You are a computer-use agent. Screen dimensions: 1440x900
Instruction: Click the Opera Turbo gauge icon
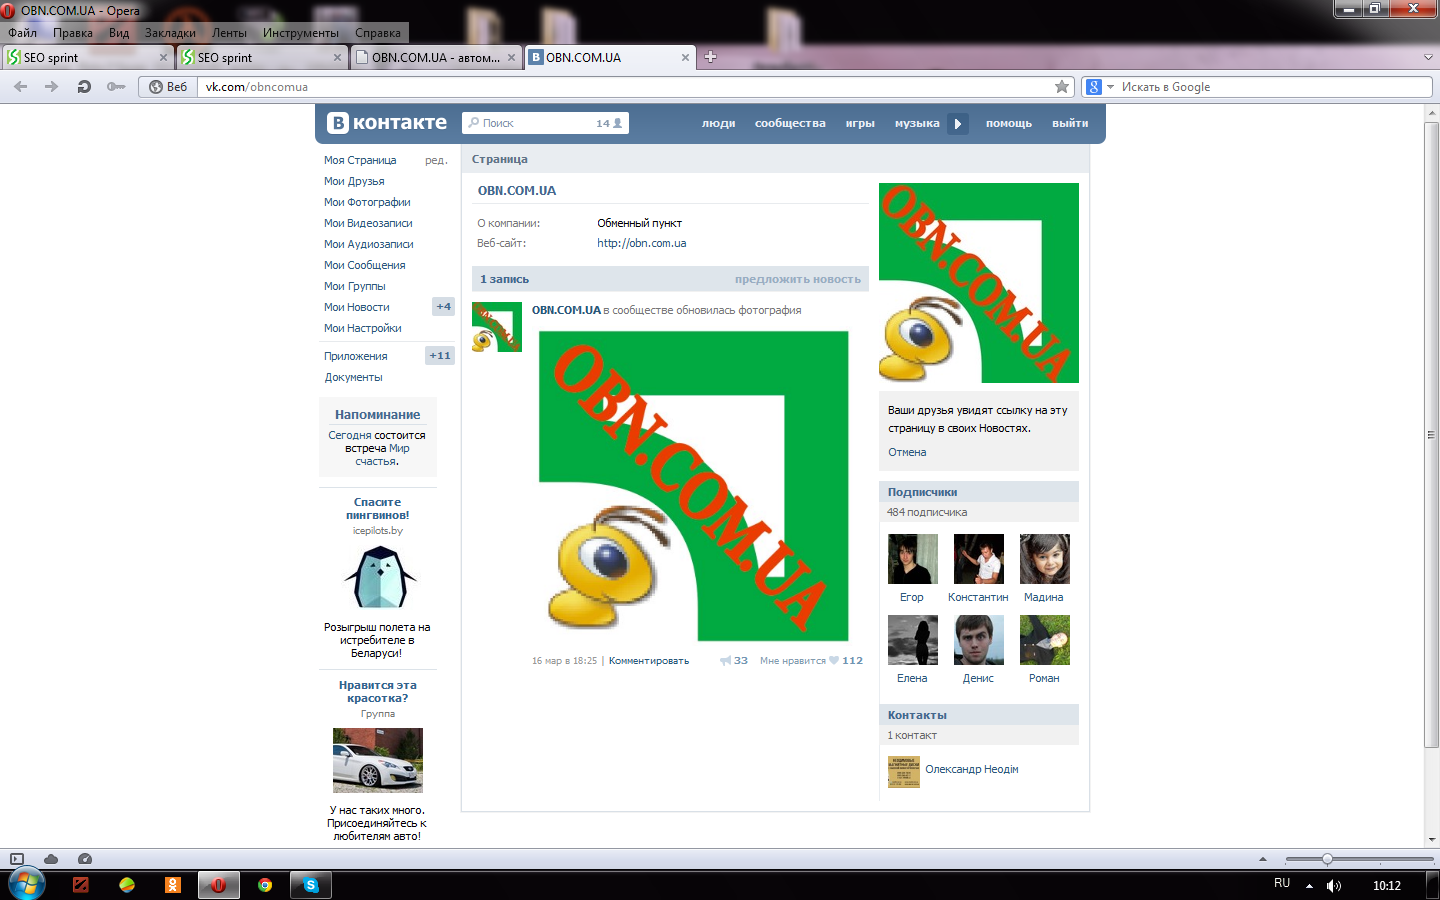pos(85,859)
